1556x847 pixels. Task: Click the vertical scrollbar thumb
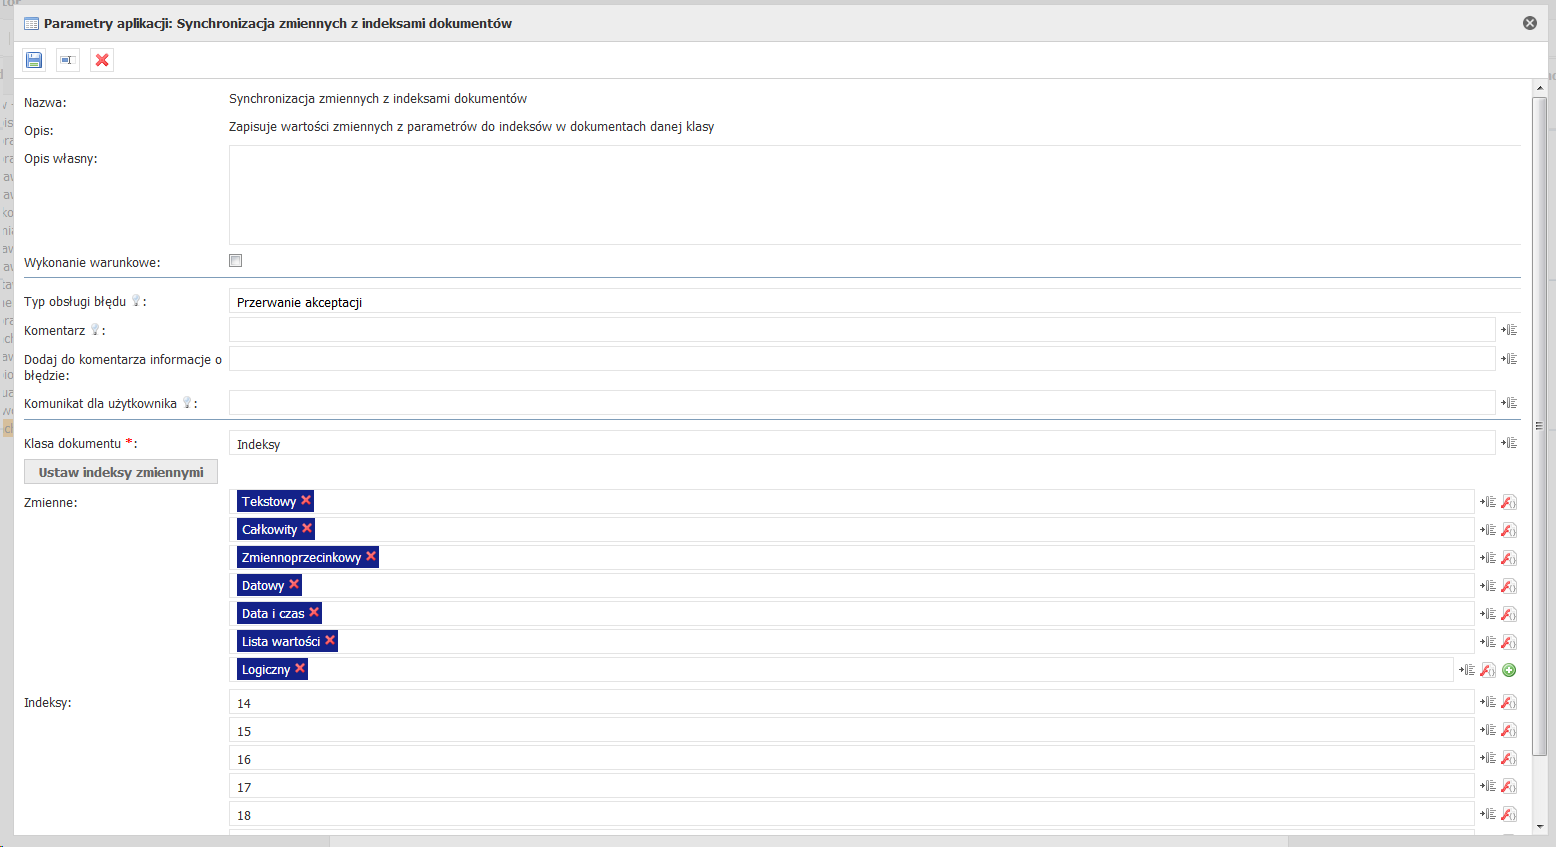coord(1540,420)
